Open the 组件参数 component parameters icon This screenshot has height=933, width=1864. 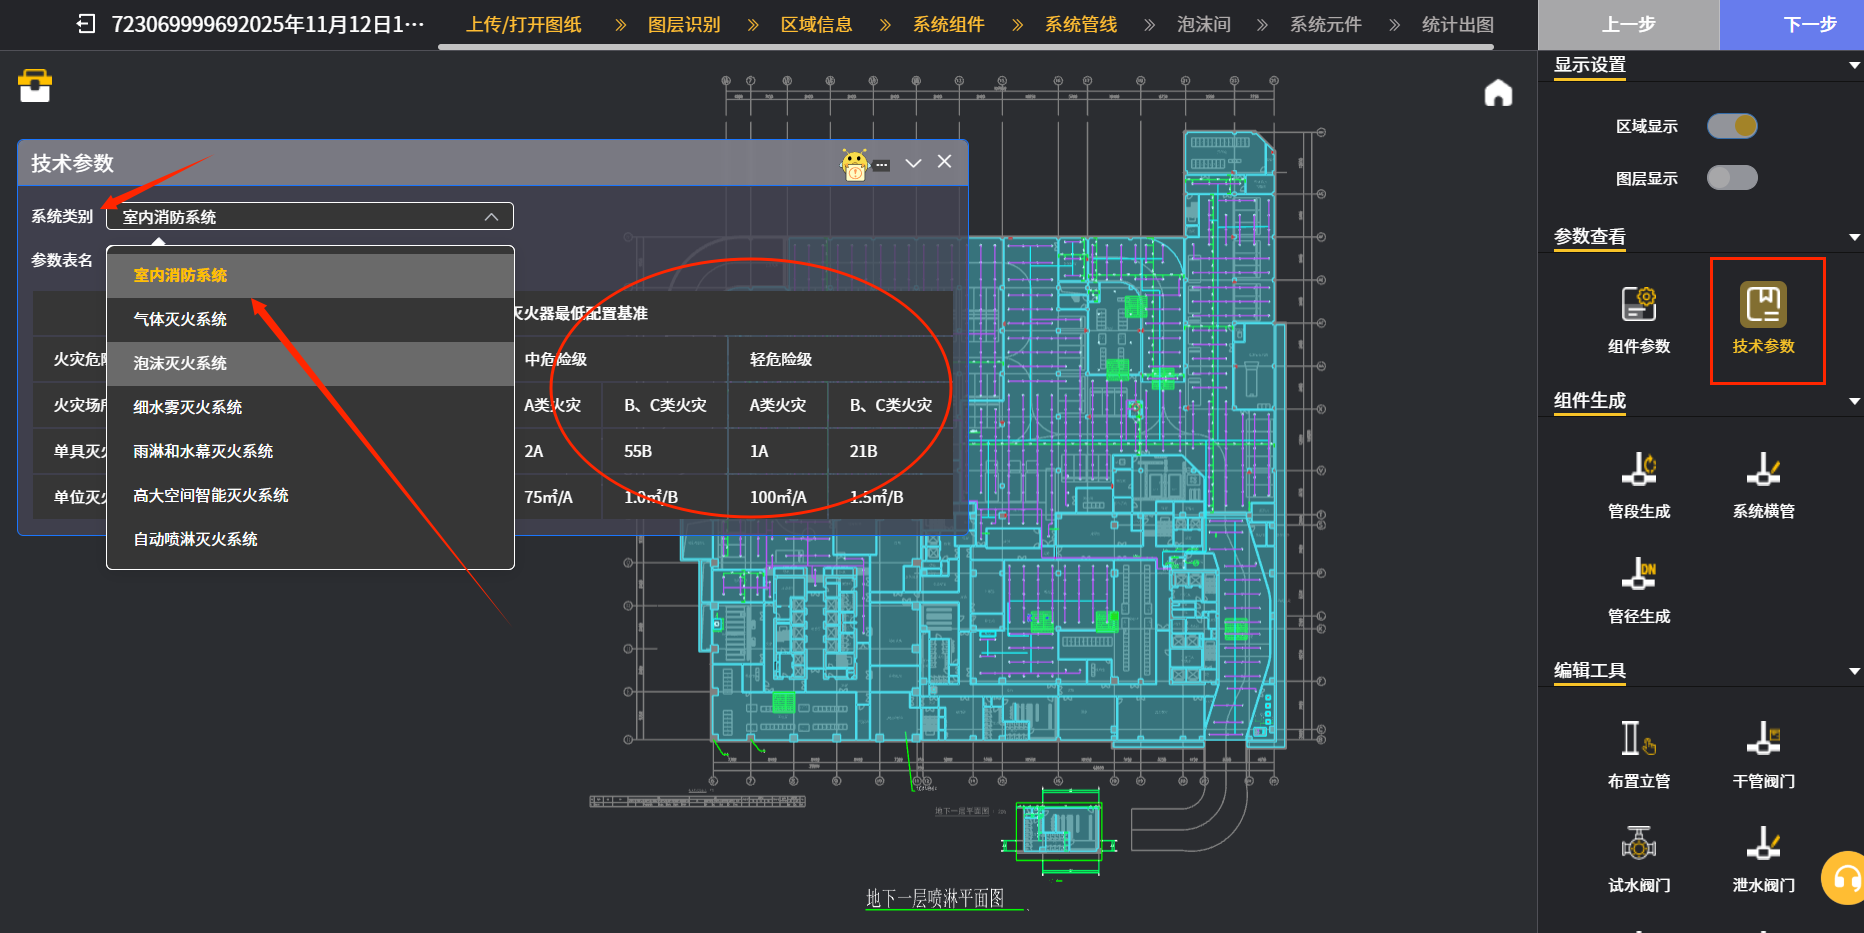pos(1638,306)
